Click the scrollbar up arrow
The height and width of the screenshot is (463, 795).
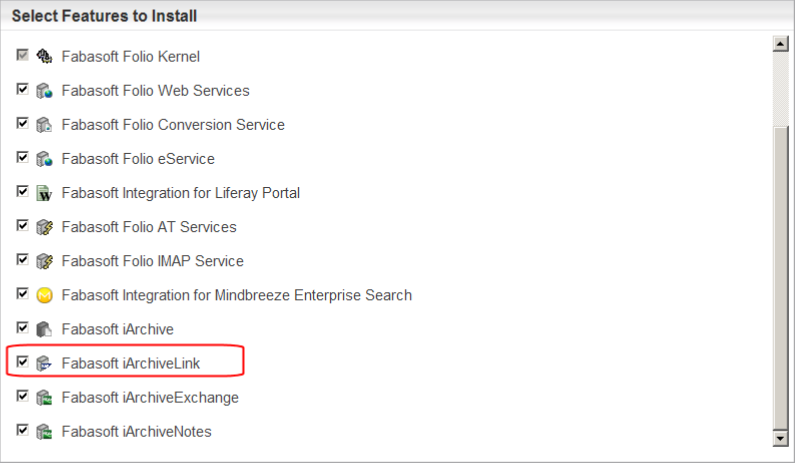pos(780,44)
